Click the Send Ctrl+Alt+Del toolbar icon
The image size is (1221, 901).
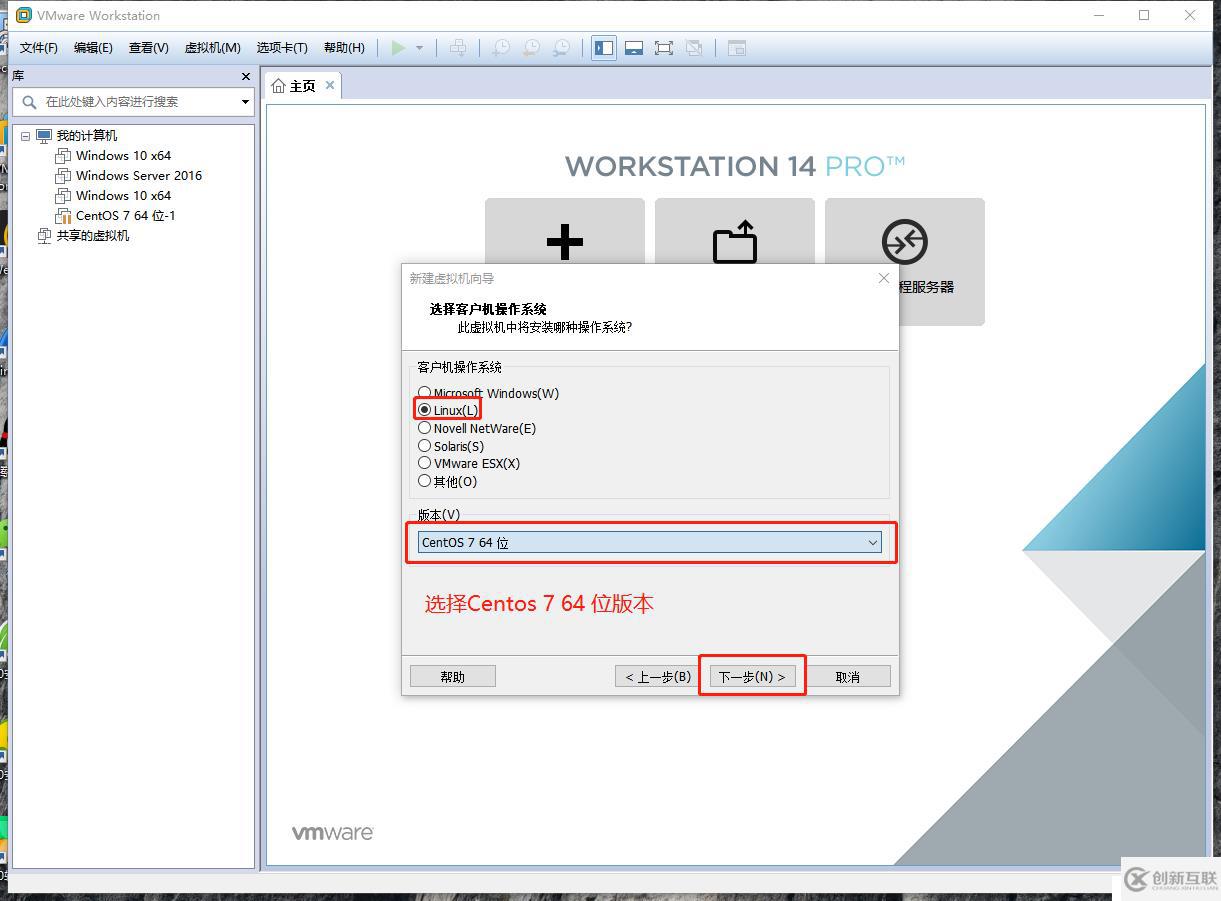click(x=457, y=48)
